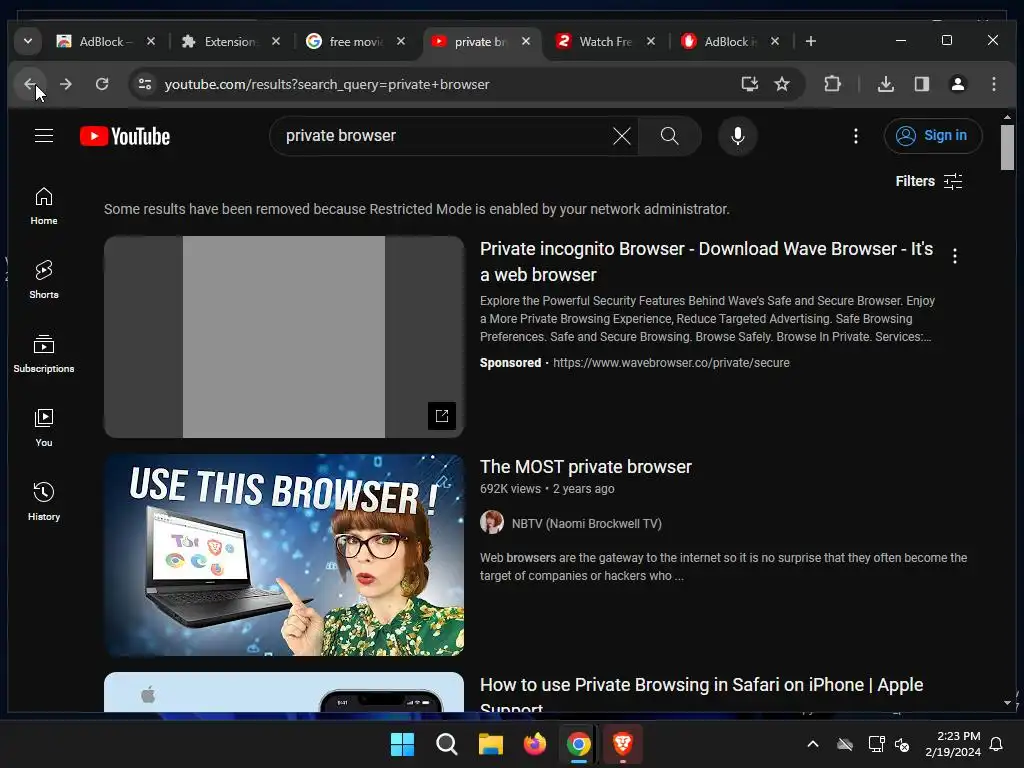Go to Home in sidebar
The image size is (1024, 768).
[x=44, y=206]
